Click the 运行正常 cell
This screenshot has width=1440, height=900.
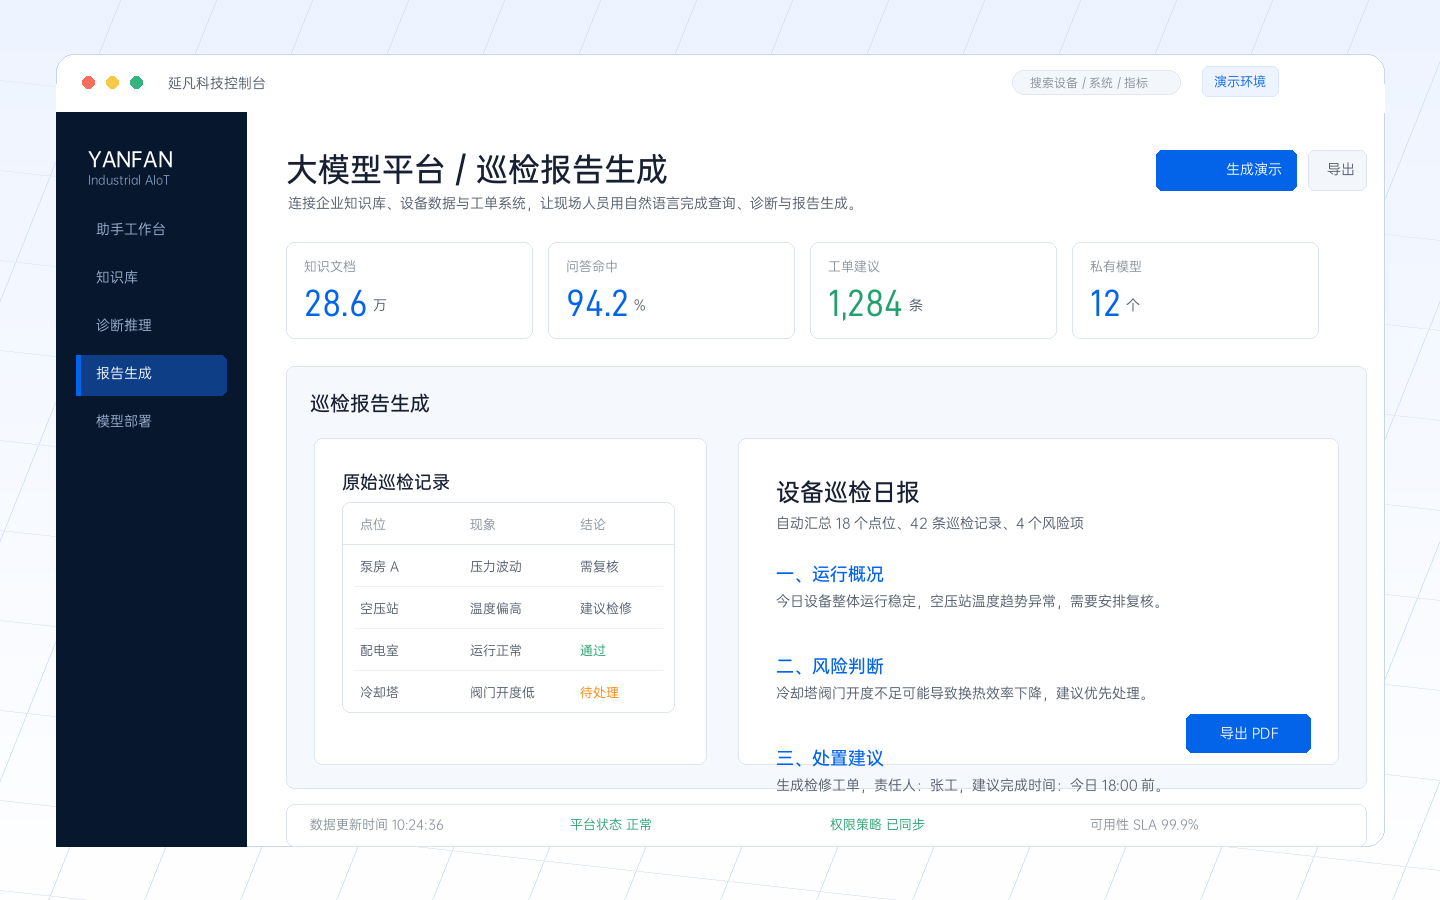click(x=496, y=650)
